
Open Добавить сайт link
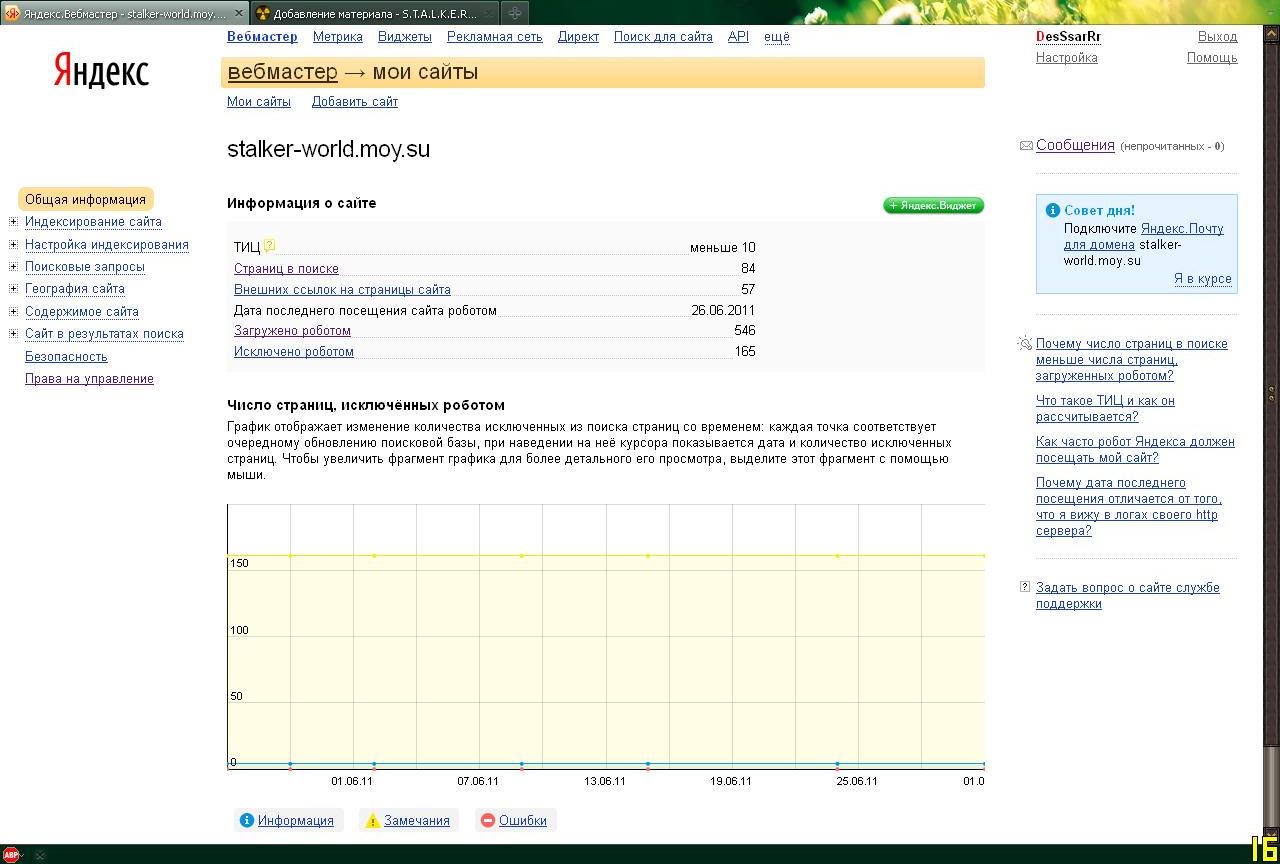click(x=355, y=102)
